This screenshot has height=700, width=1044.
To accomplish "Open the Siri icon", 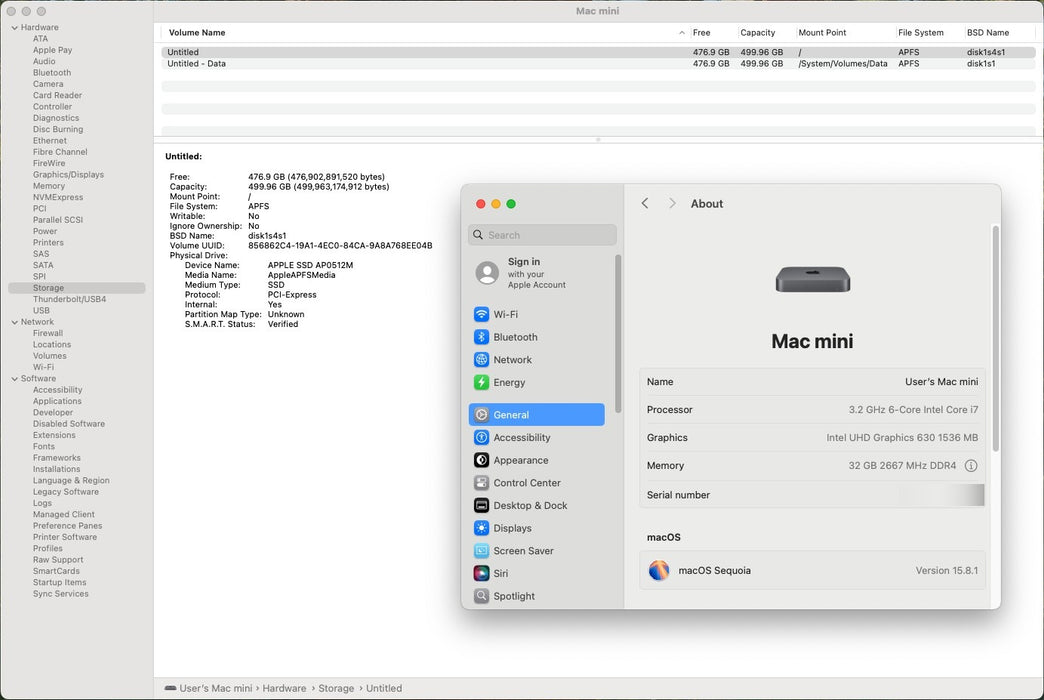I will coord(481,573).
